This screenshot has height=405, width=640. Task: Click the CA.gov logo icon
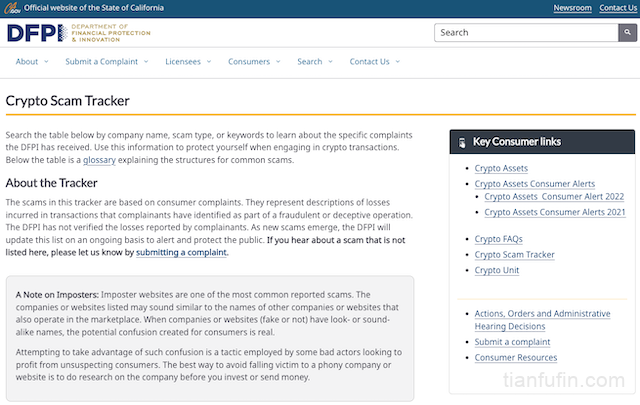[12, 8]
